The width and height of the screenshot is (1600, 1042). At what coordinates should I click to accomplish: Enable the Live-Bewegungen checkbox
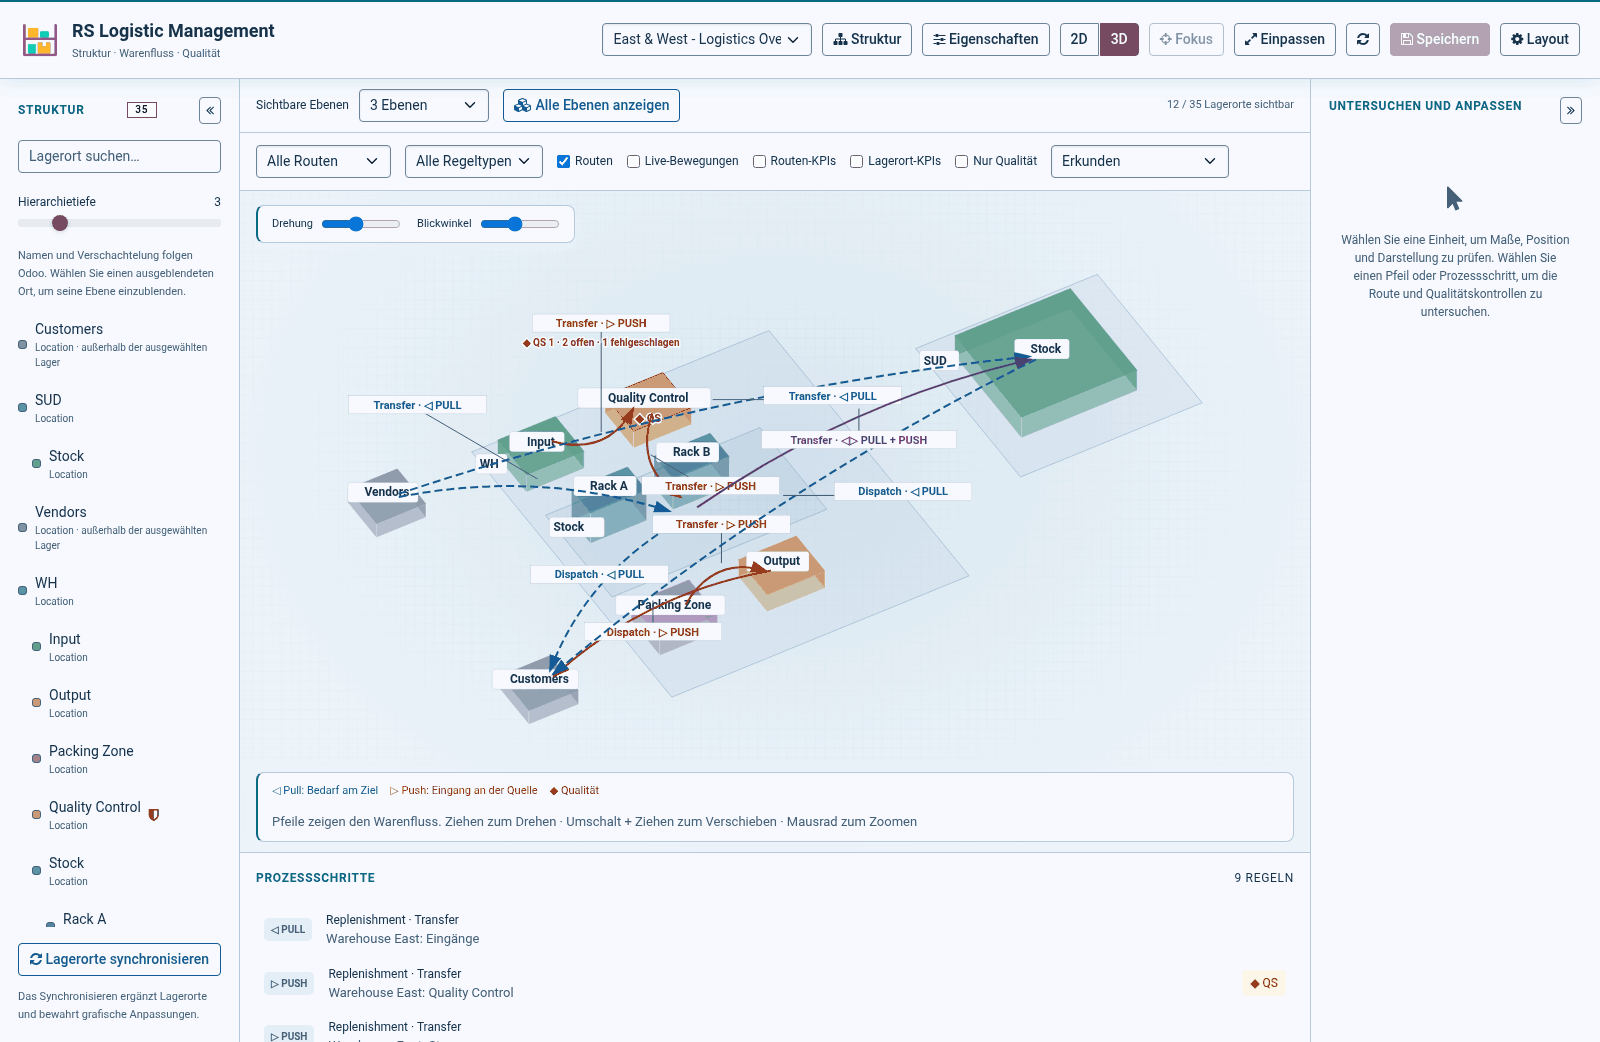pos(633,161)
